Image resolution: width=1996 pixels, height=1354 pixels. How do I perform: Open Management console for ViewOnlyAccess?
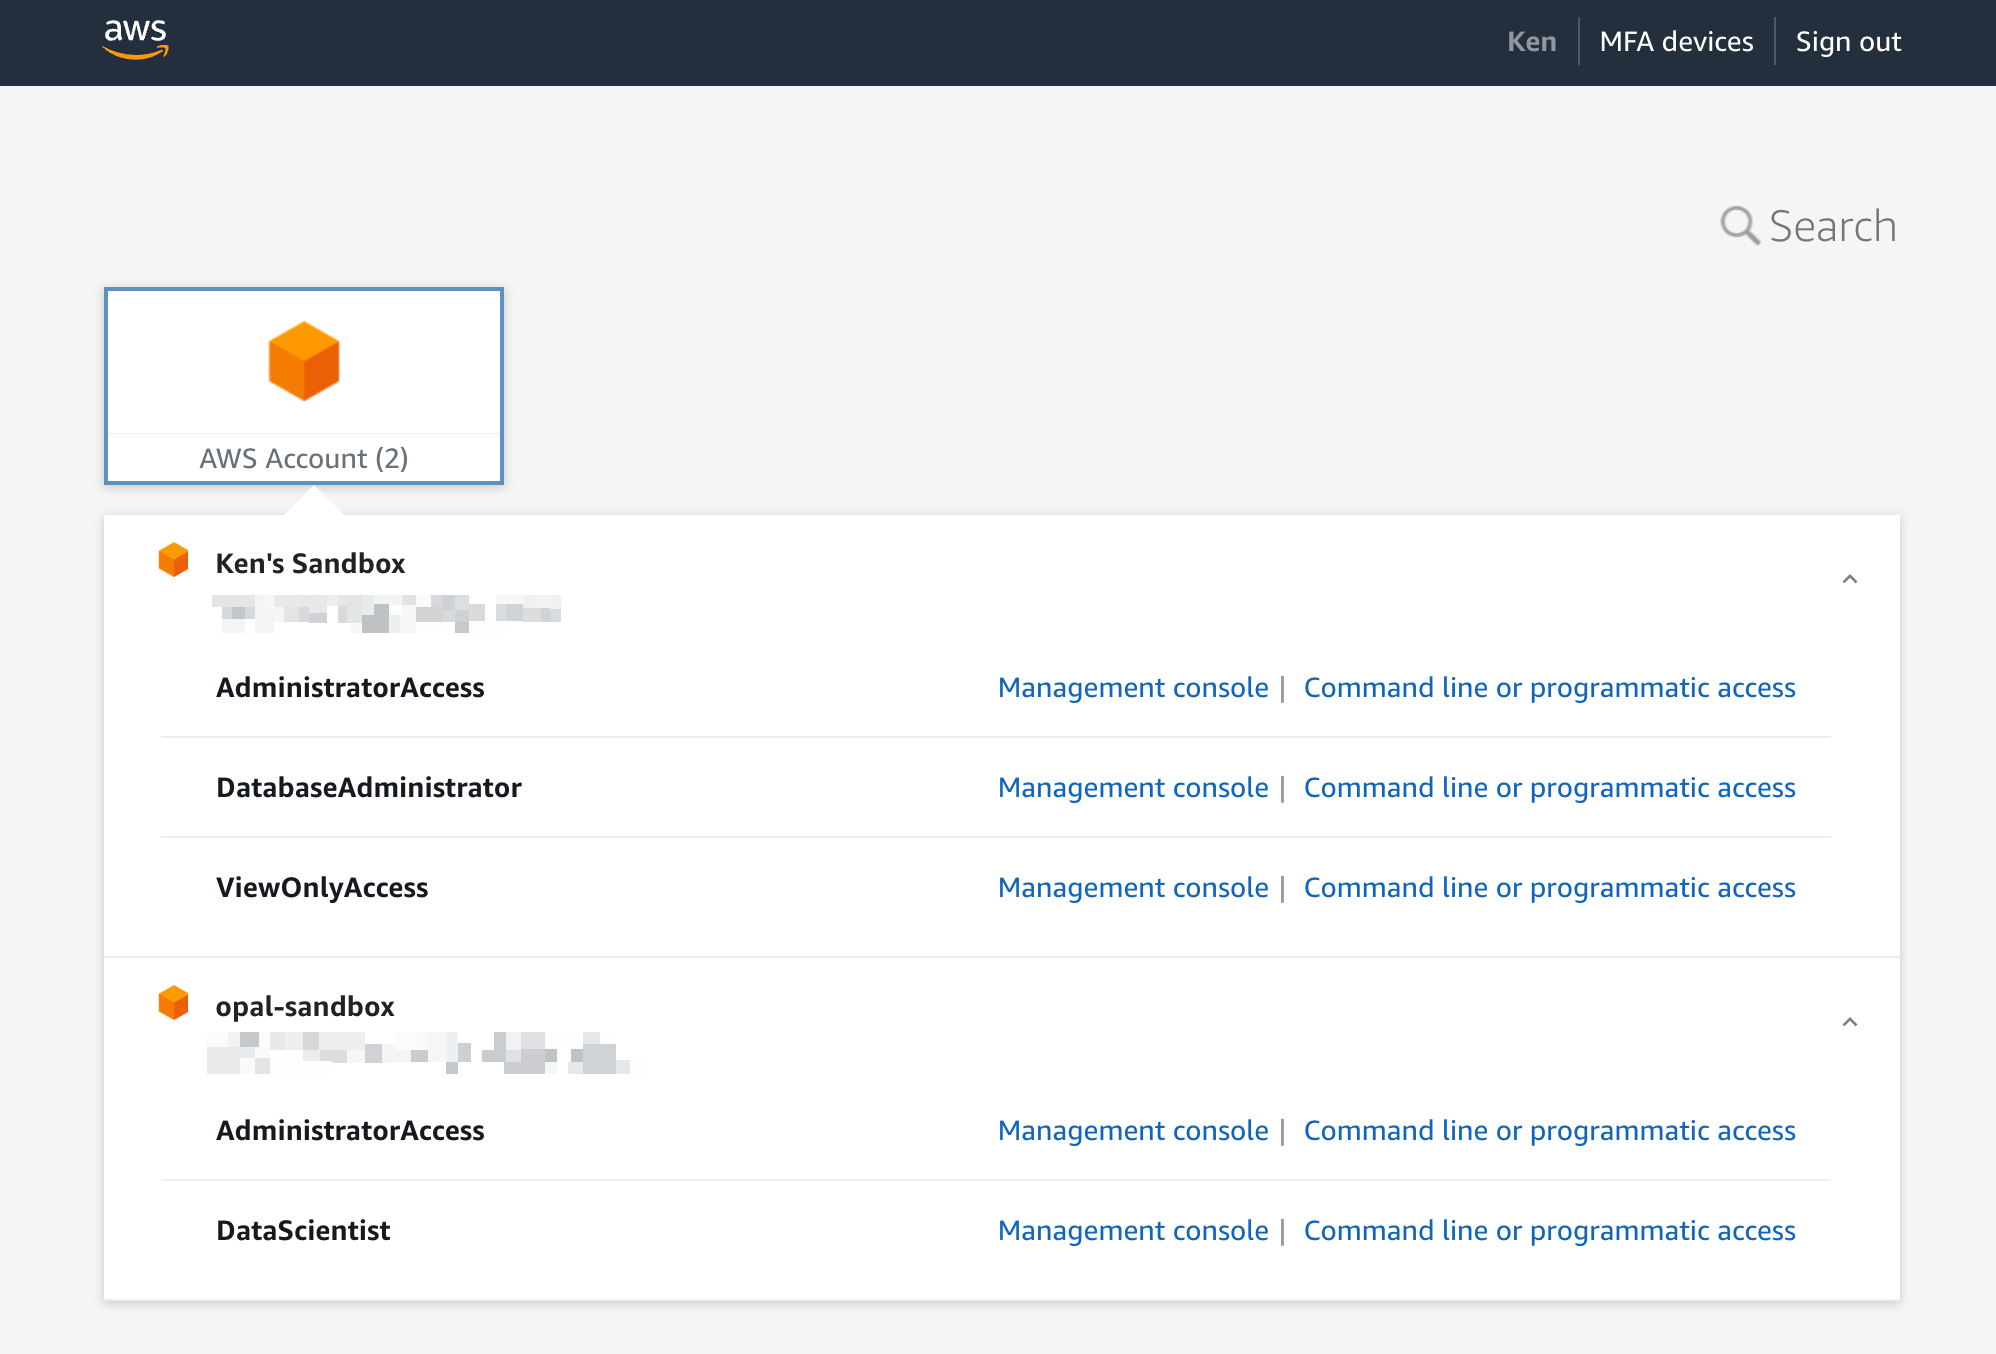tap(1132, 888)
